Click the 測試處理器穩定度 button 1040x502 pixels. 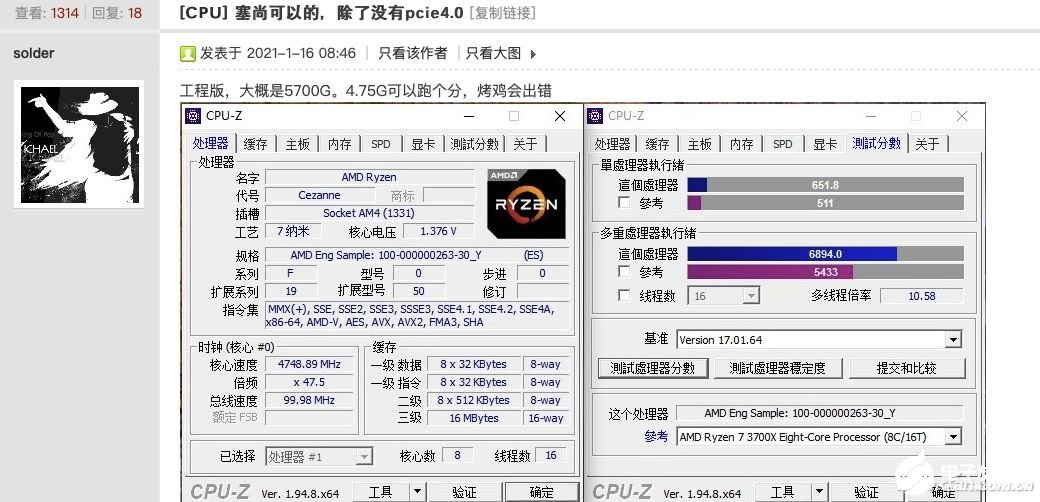(777, 368)
